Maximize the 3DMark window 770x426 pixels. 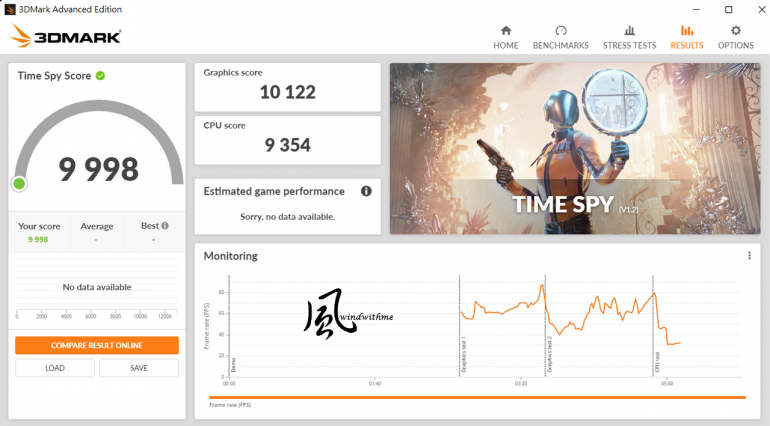point(728,9)
